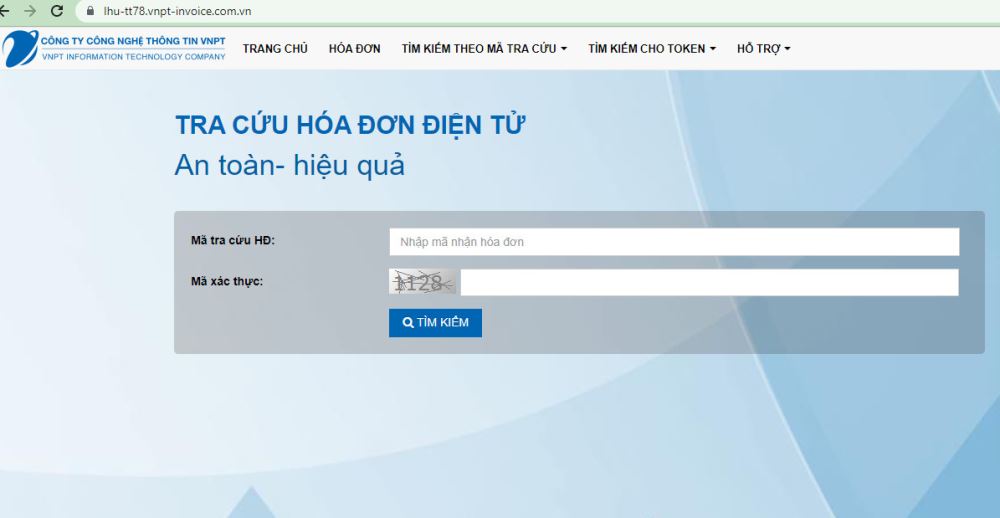Reload the current page

click(x=57, y=11)
